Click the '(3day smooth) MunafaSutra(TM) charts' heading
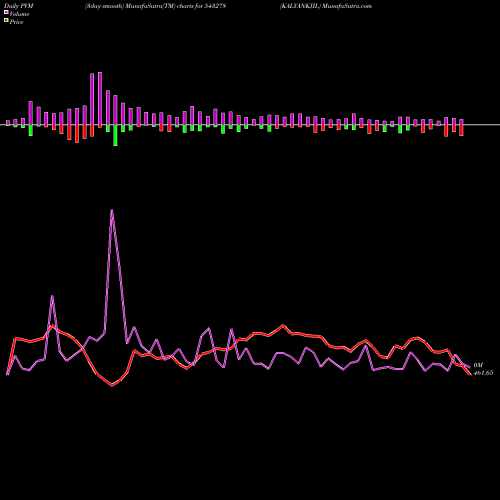 coord(156,6)
